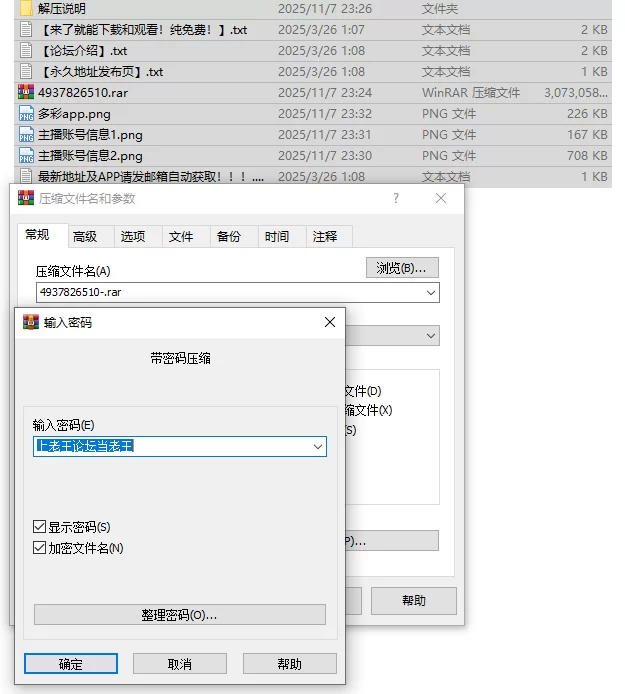
Task: Click the size 3,073,058... of the rar file
Action: click(576, 93)
